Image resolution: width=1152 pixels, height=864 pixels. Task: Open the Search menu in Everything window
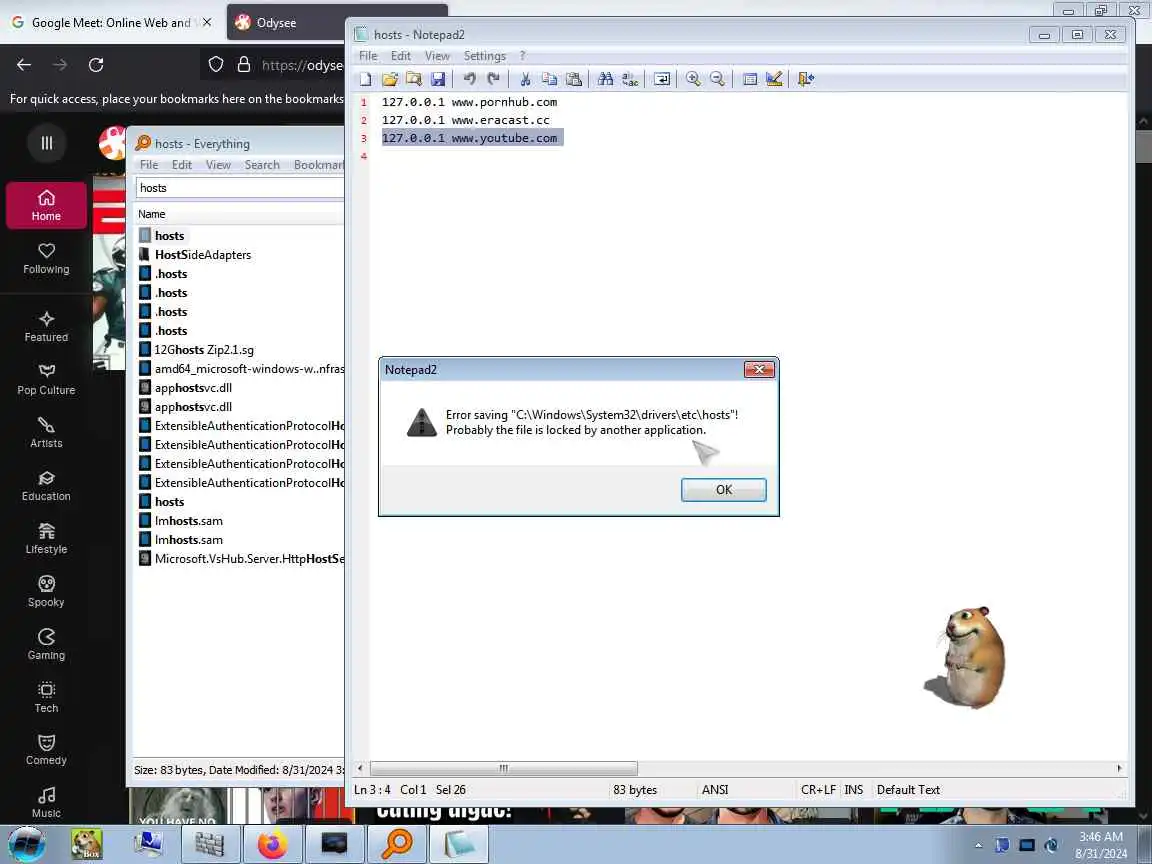tap(262, 165)
